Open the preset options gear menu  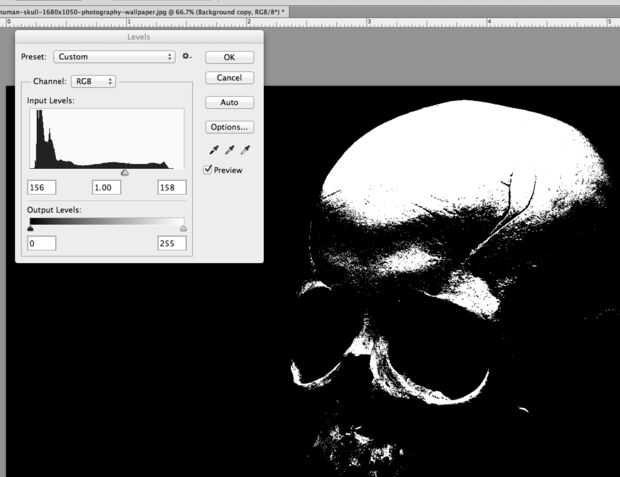[x=186, y=57]
